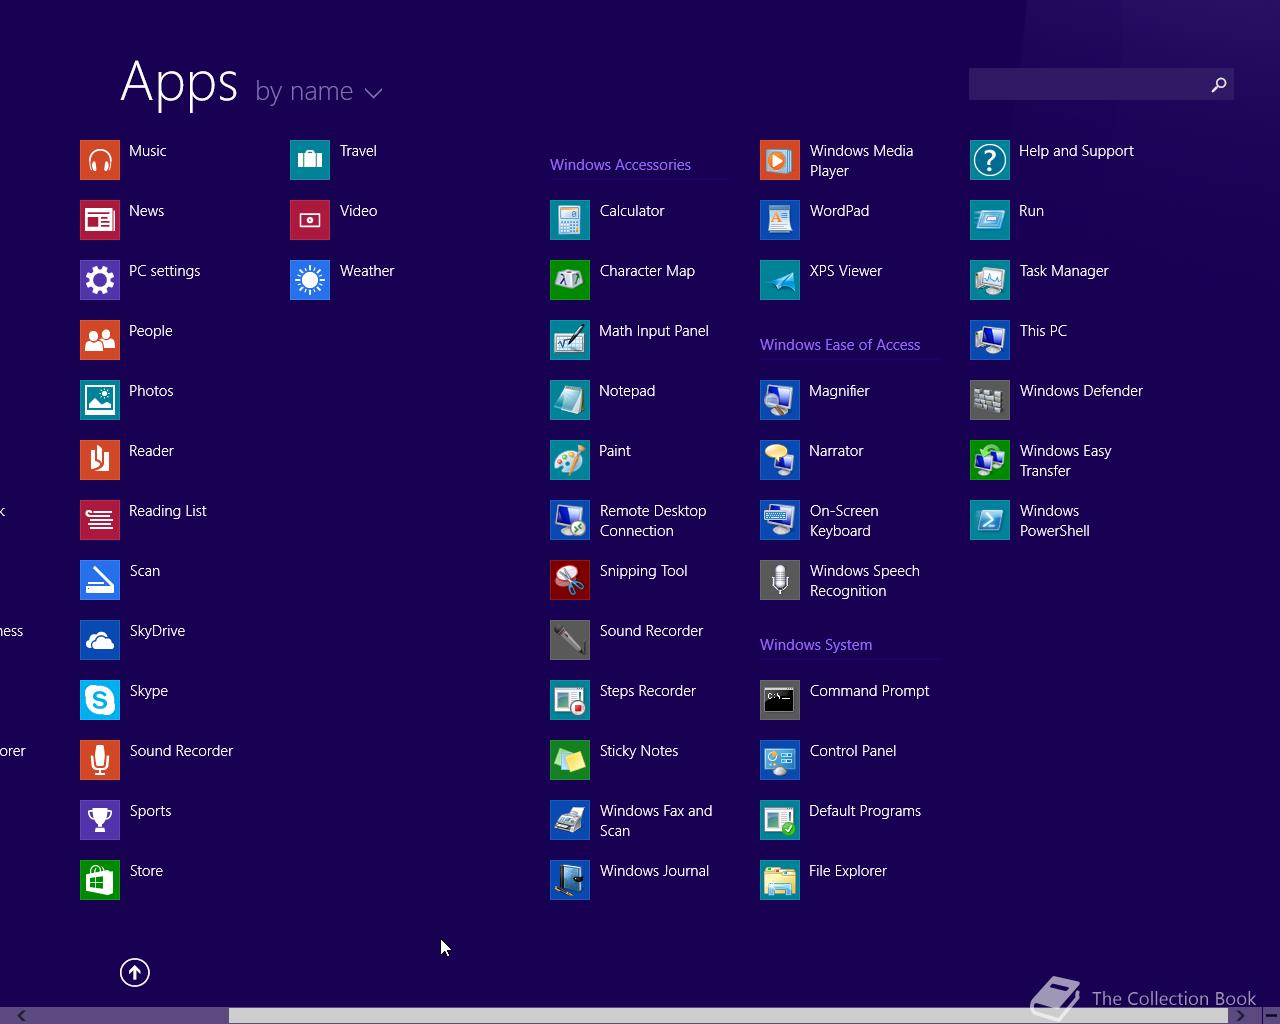This screenshot has width=1280, height=1024.
Task: Open the Sticky Notes icon
Action: [x=570, y=760]
